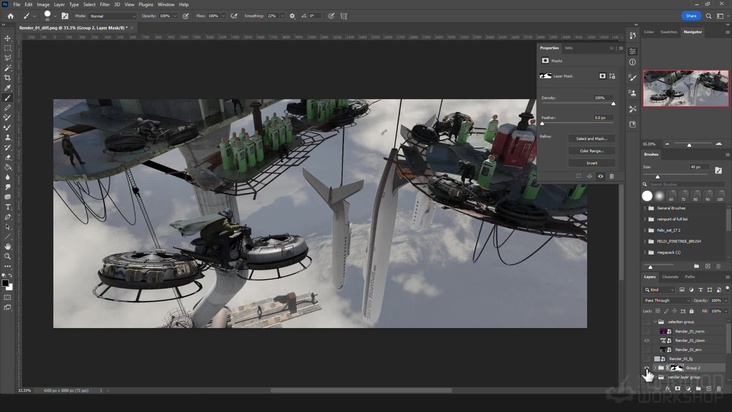Select the Brush tool in left toolbar

pyautogui.click(x=7, y=98)
